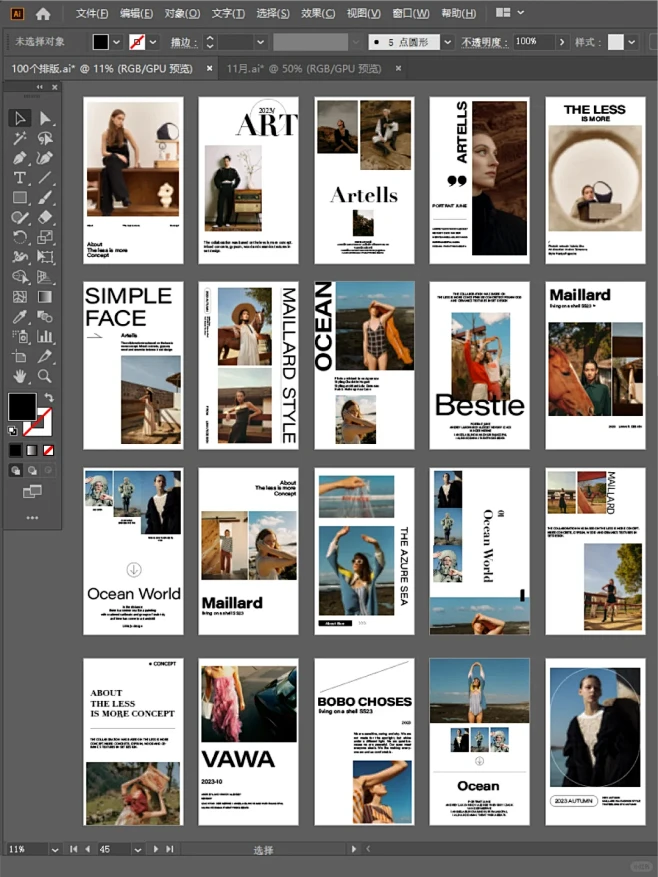Open the zoom level dropdown showing 11%
This screenshot has height=877, width=658.
click(55, 849)
